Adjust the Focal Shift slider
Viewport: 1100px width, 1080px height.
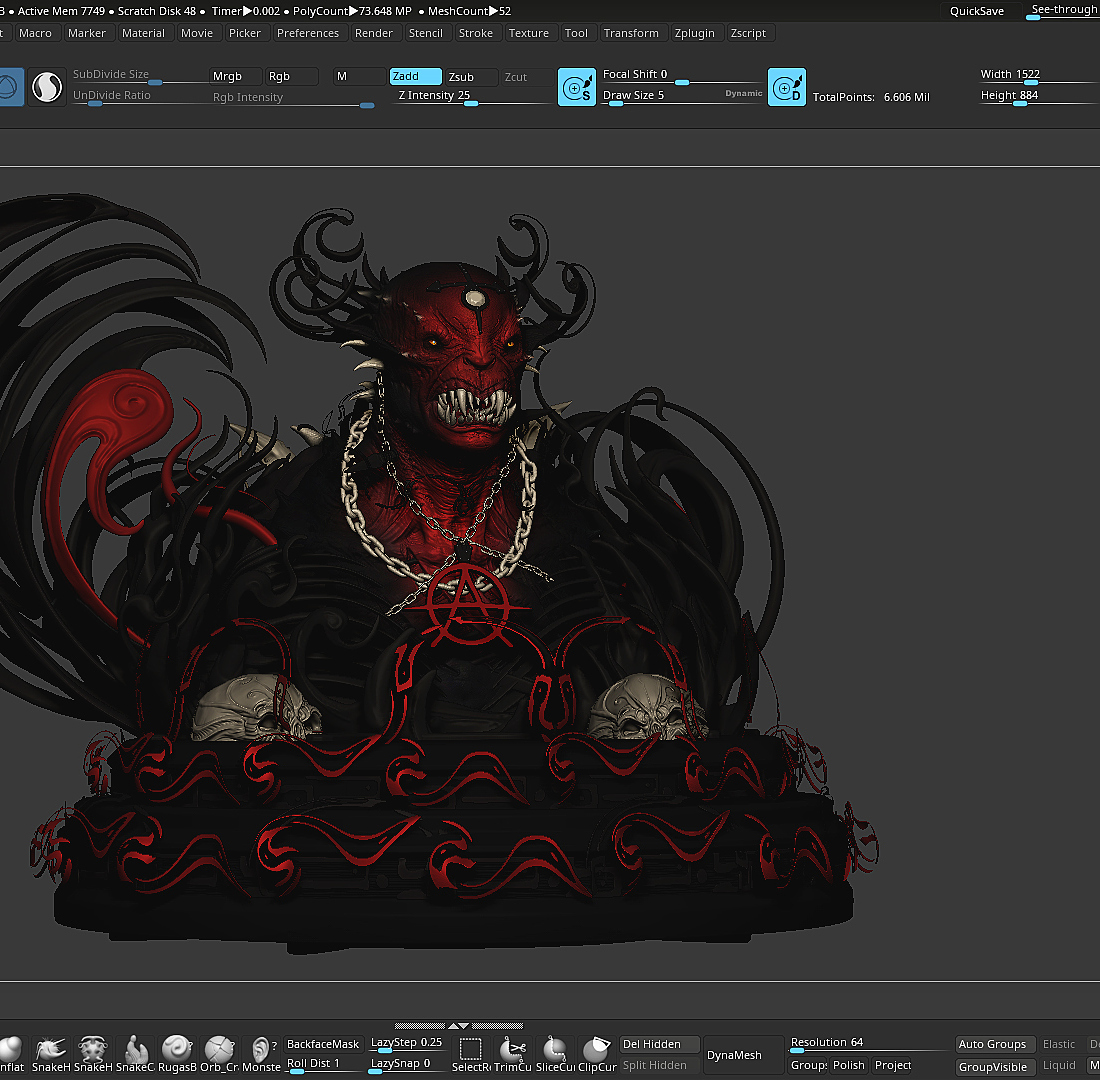pos(681,76)
